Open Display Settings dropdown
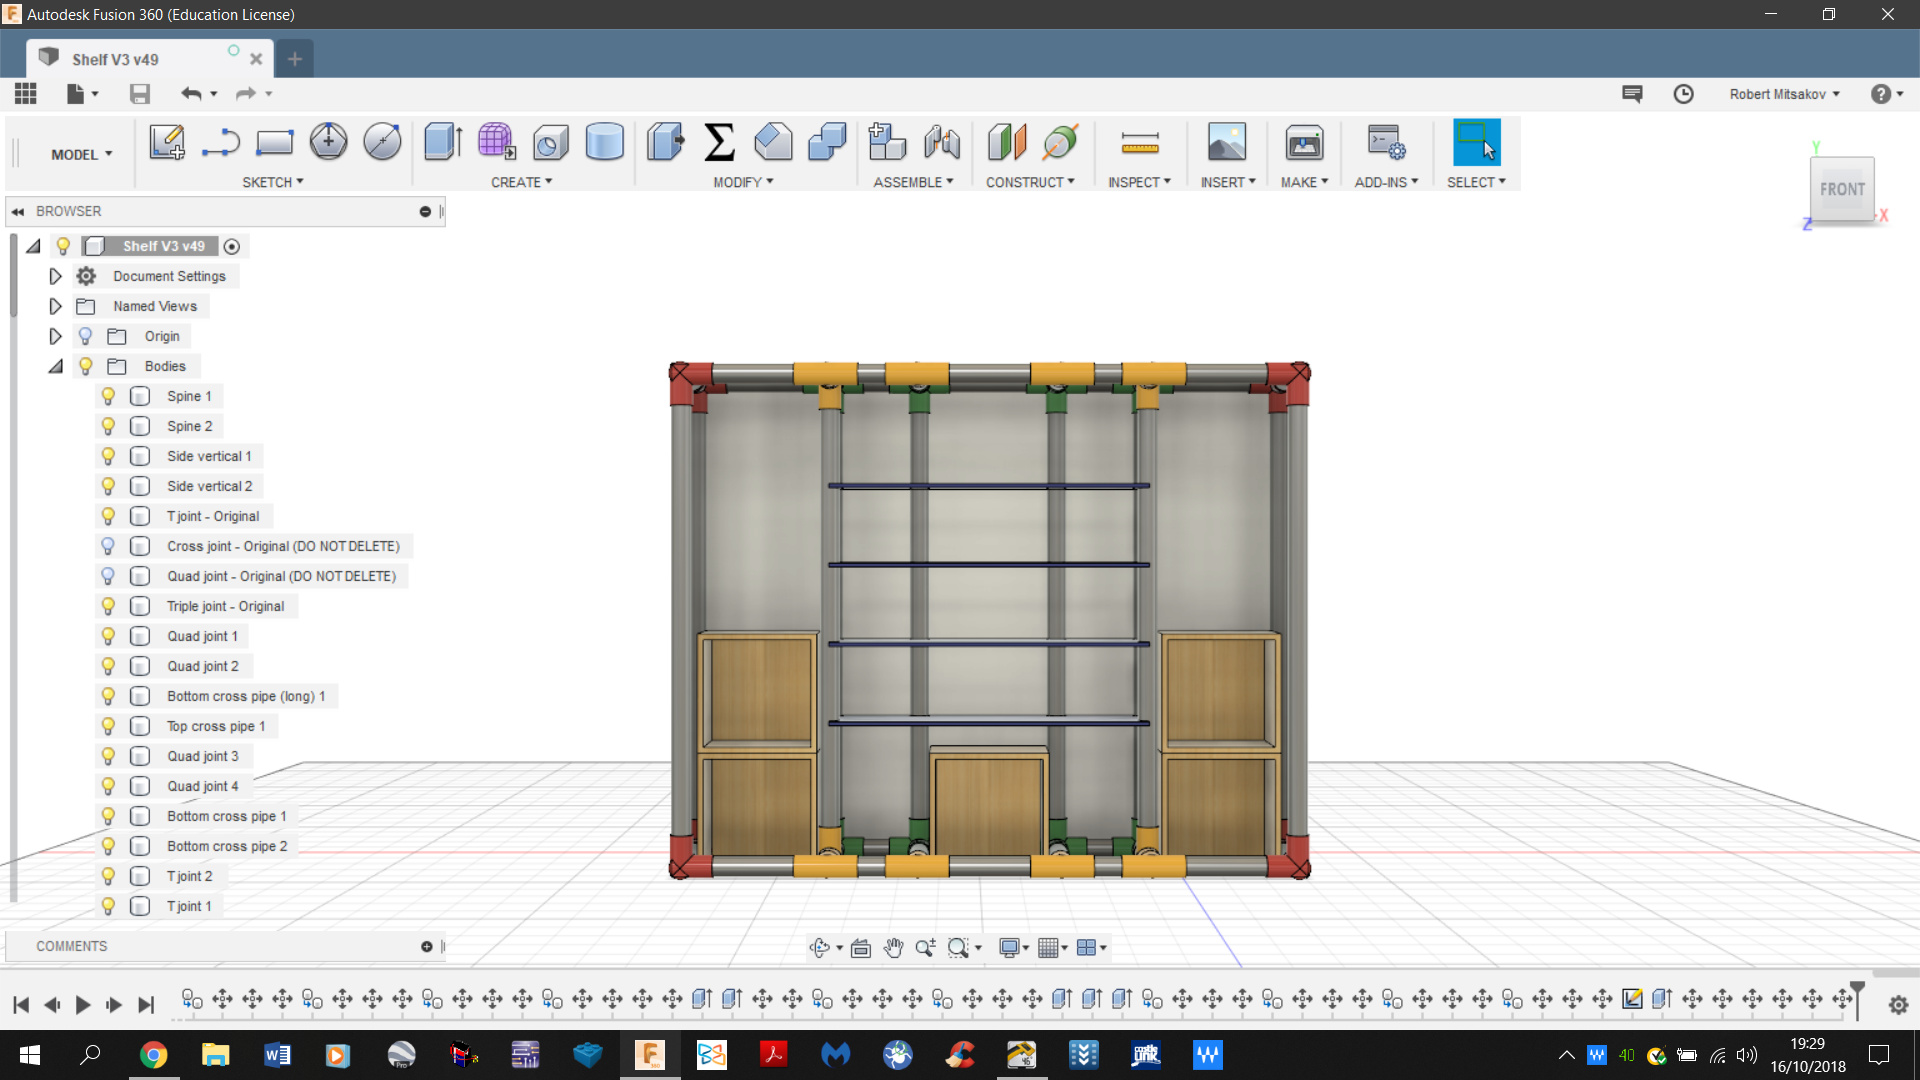 [1014, 948]
